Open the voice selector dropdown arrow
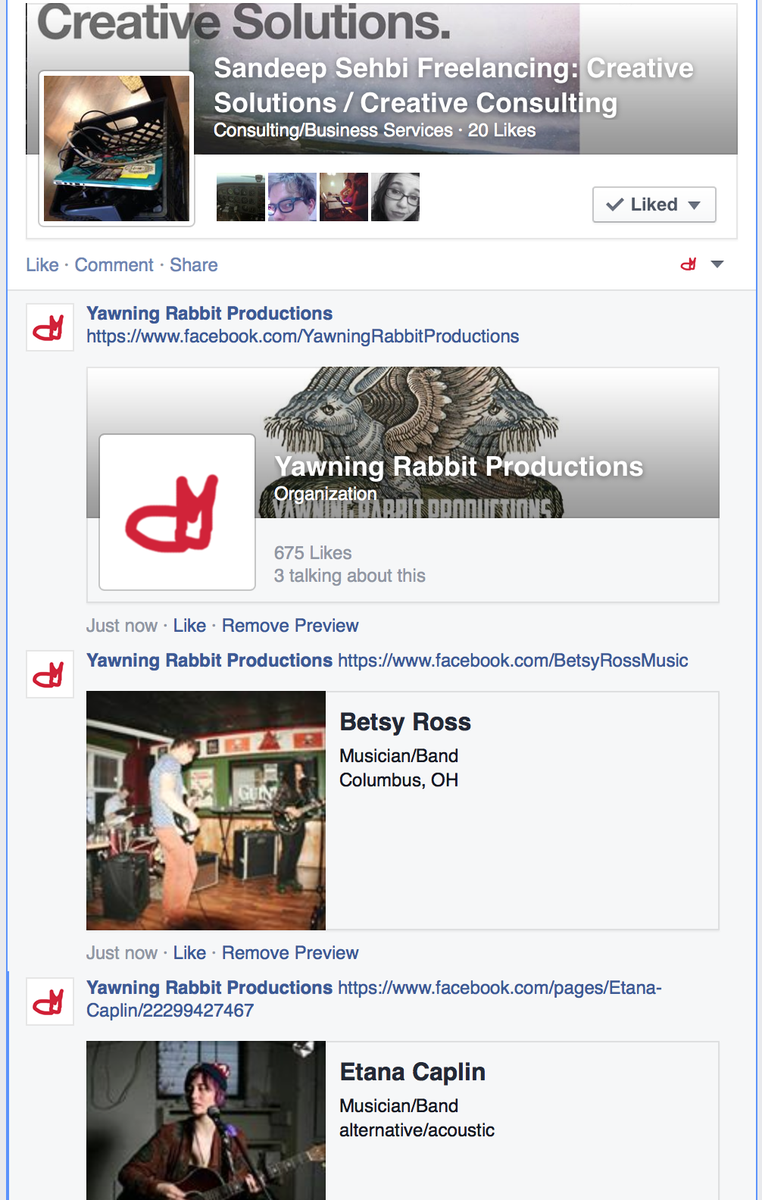 point(717,265)
